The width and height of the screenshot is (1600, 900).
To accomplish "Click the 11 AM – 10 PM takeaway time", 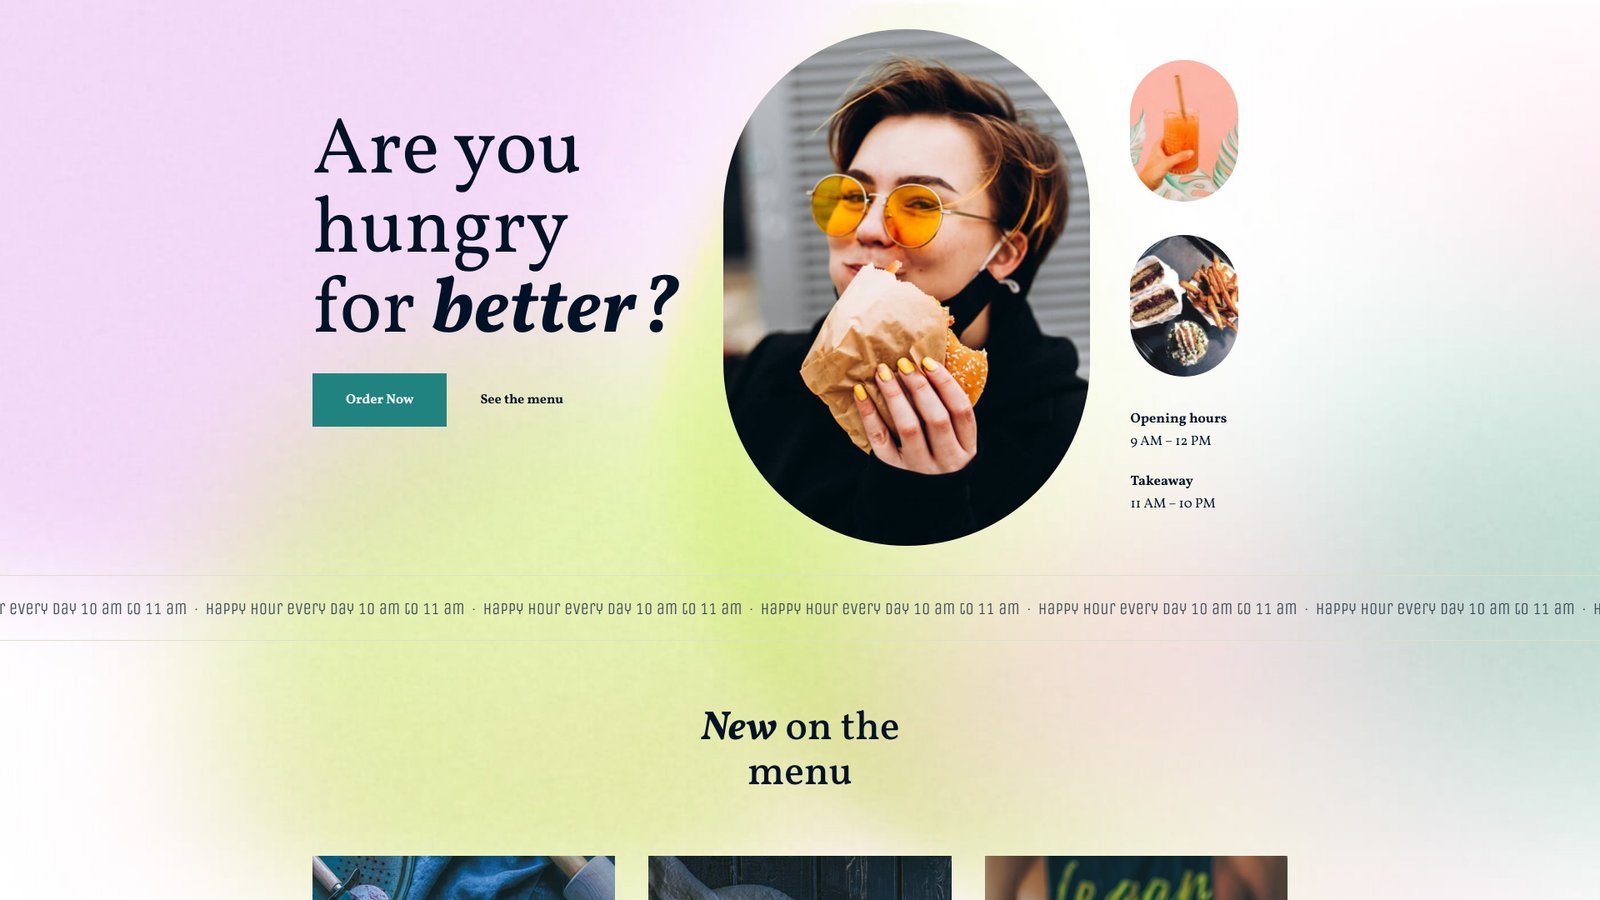I will point(1172,503).
